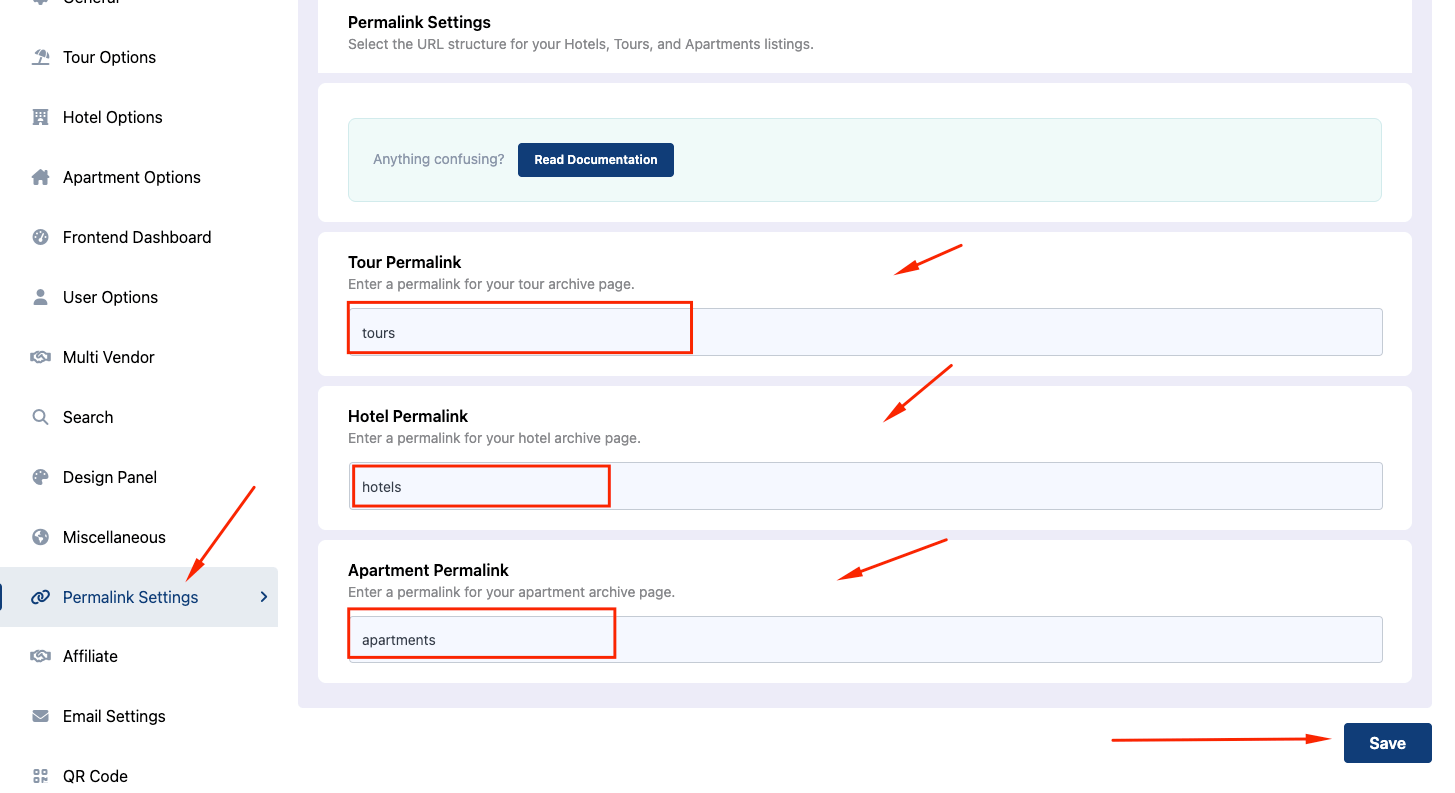Click the Apartment Options house icon

40,177
